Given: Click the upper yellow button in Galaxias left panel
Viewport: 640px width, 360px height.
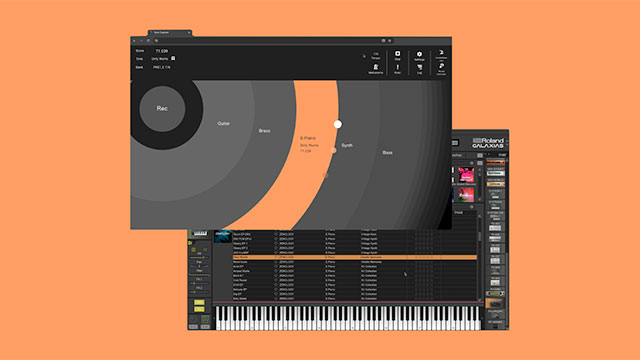Looking at the screenshot, I should [x=199, y=302].
